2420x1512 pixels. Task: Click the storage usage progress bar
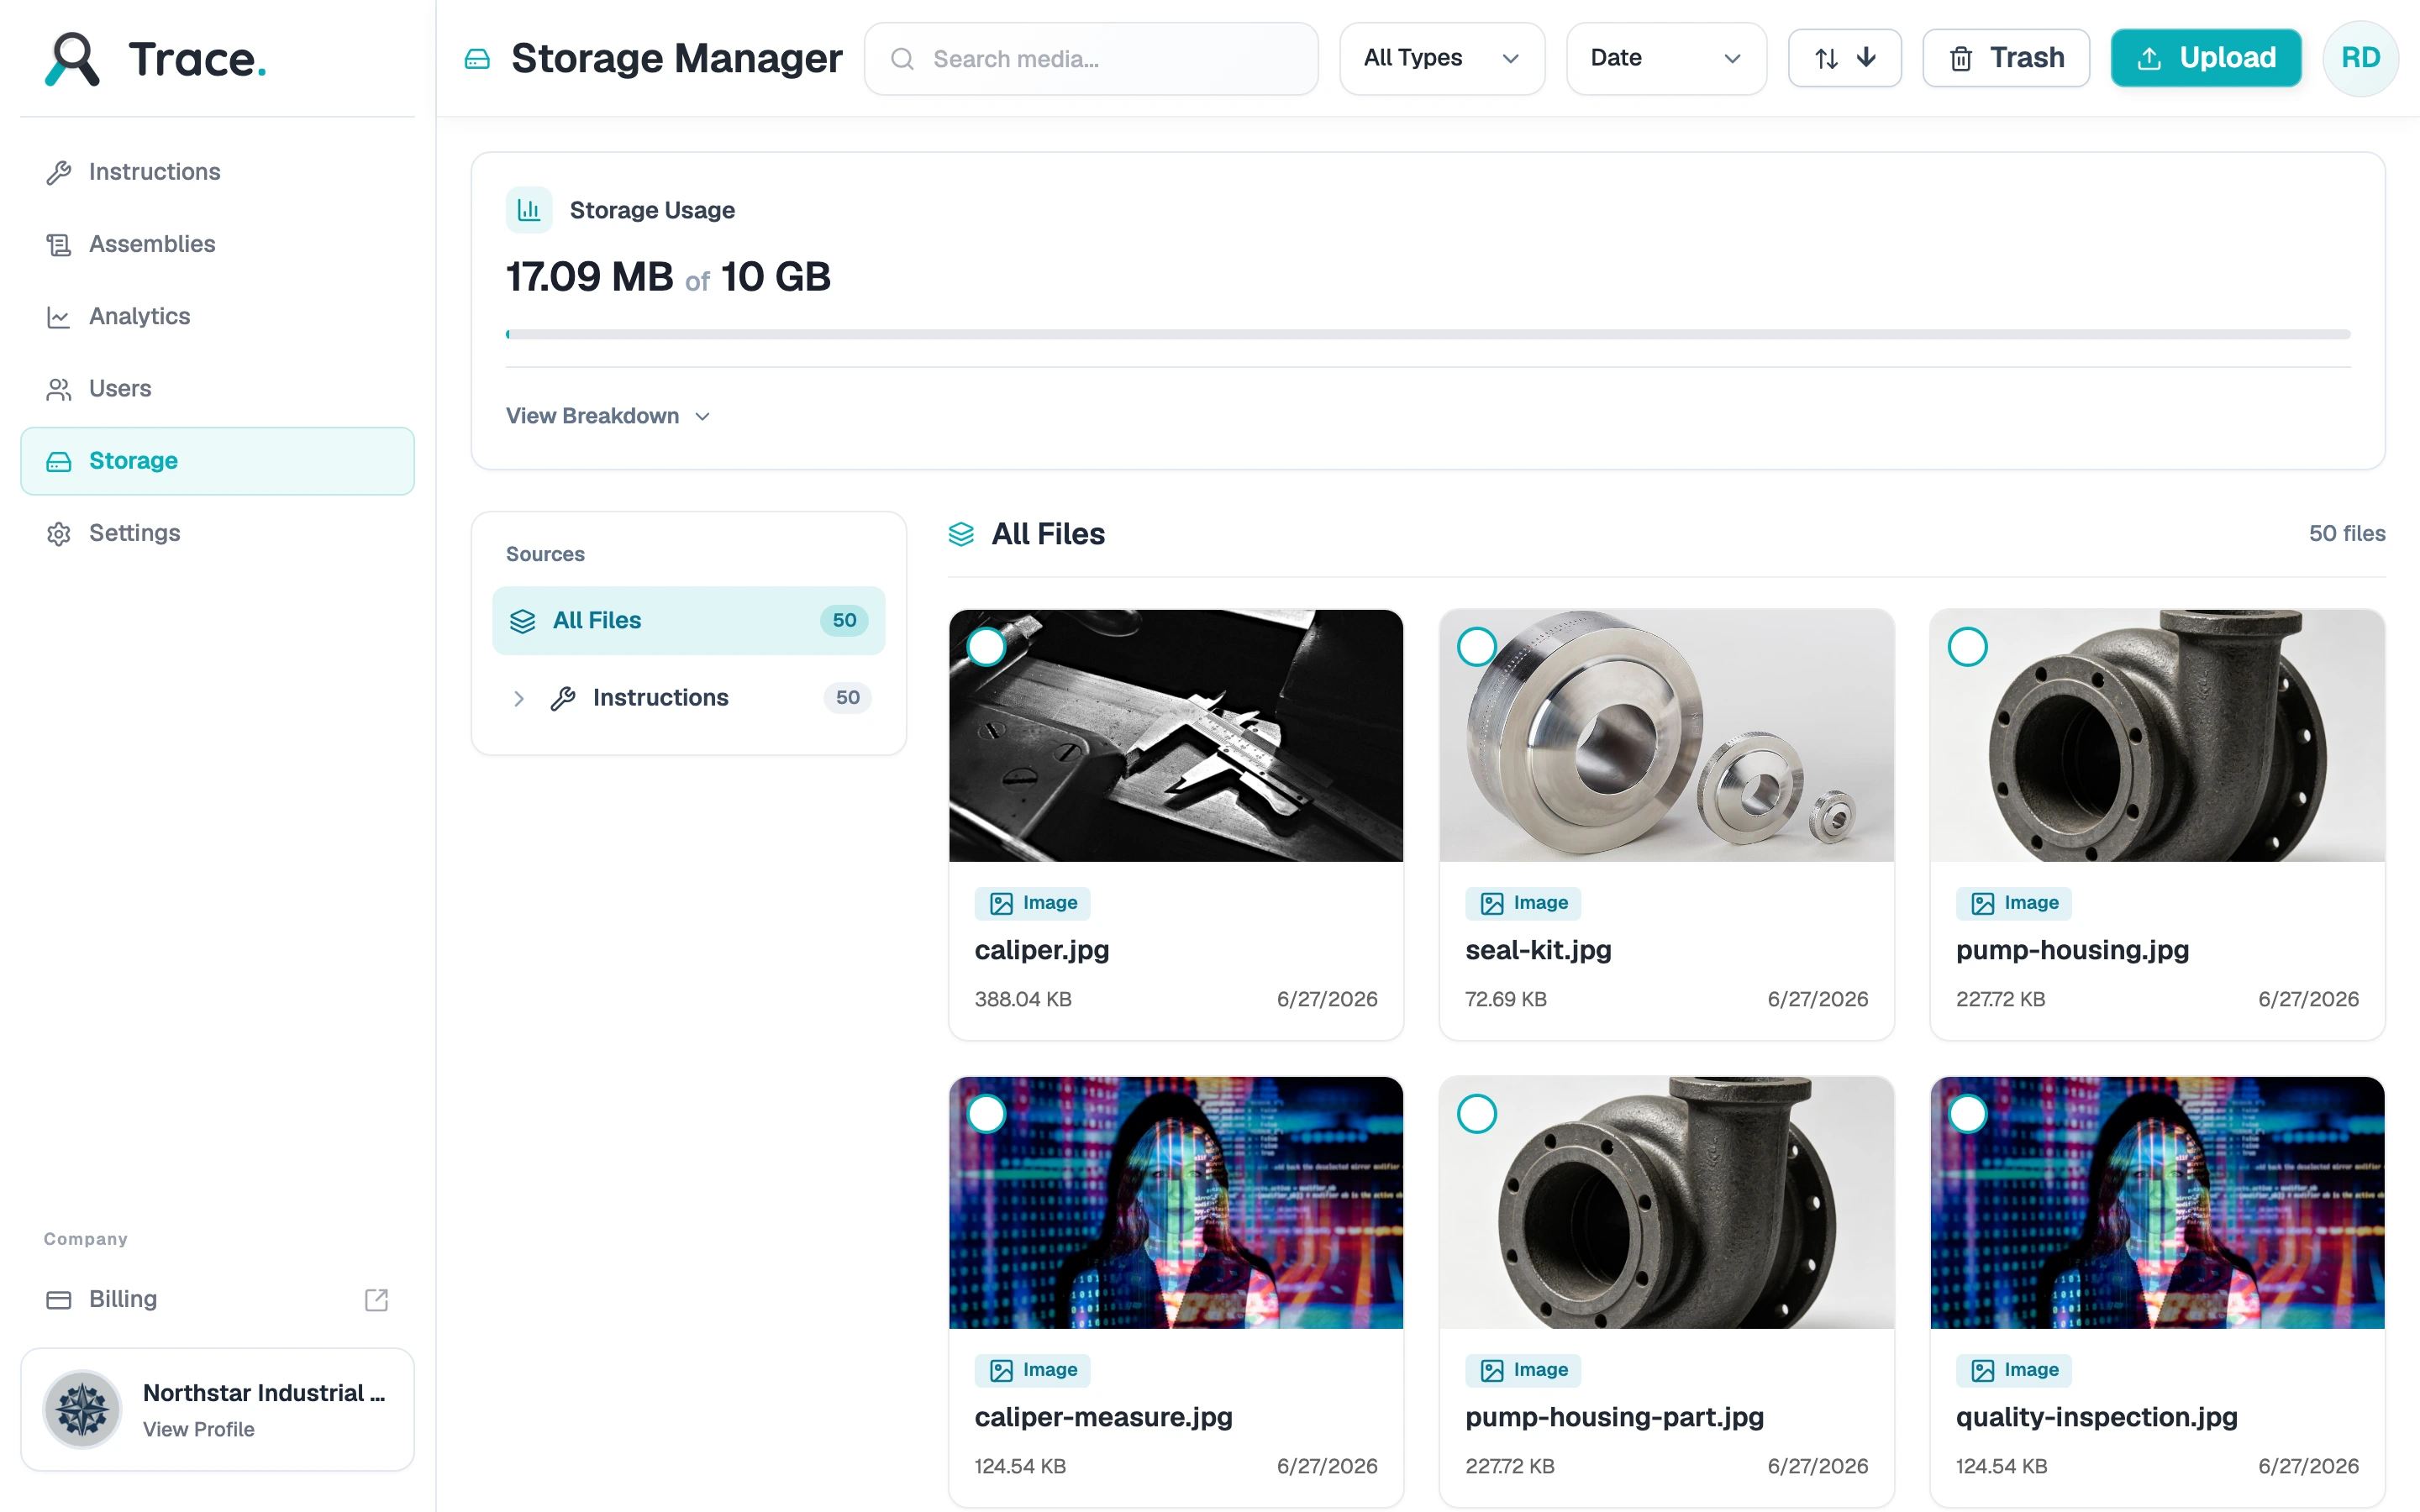1428,334
